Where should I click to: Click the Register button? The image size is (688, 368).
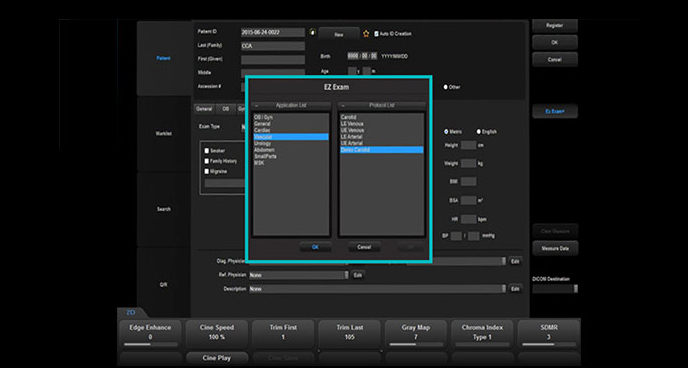555,25
